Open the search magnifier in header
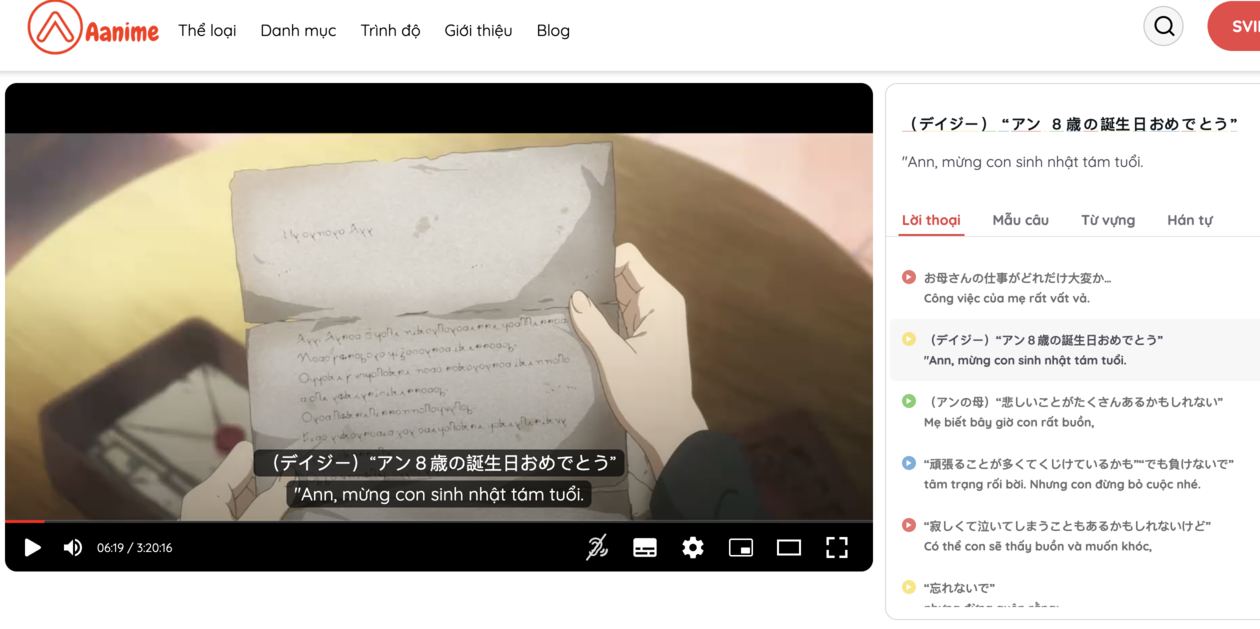Image resolution: width=1260 pixels, height=629 pixels. [1163, 27]
